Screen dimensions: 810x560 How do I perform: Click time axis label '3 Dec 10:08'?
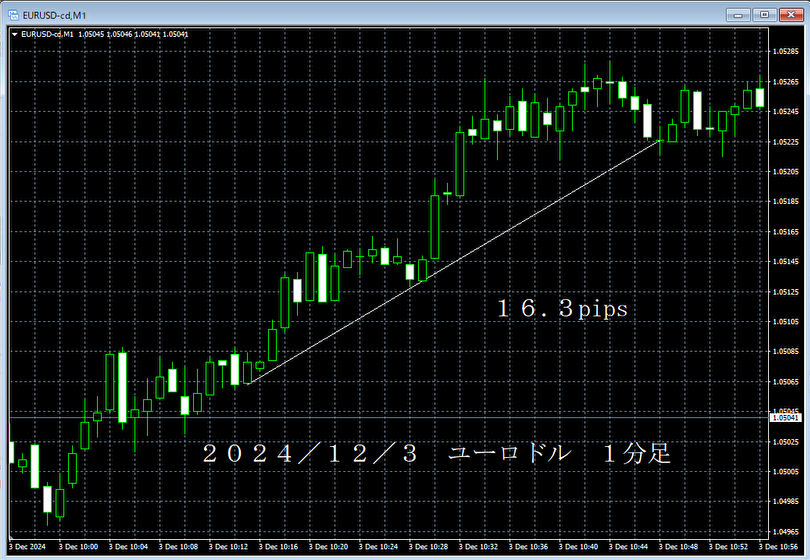click(178, 547)
